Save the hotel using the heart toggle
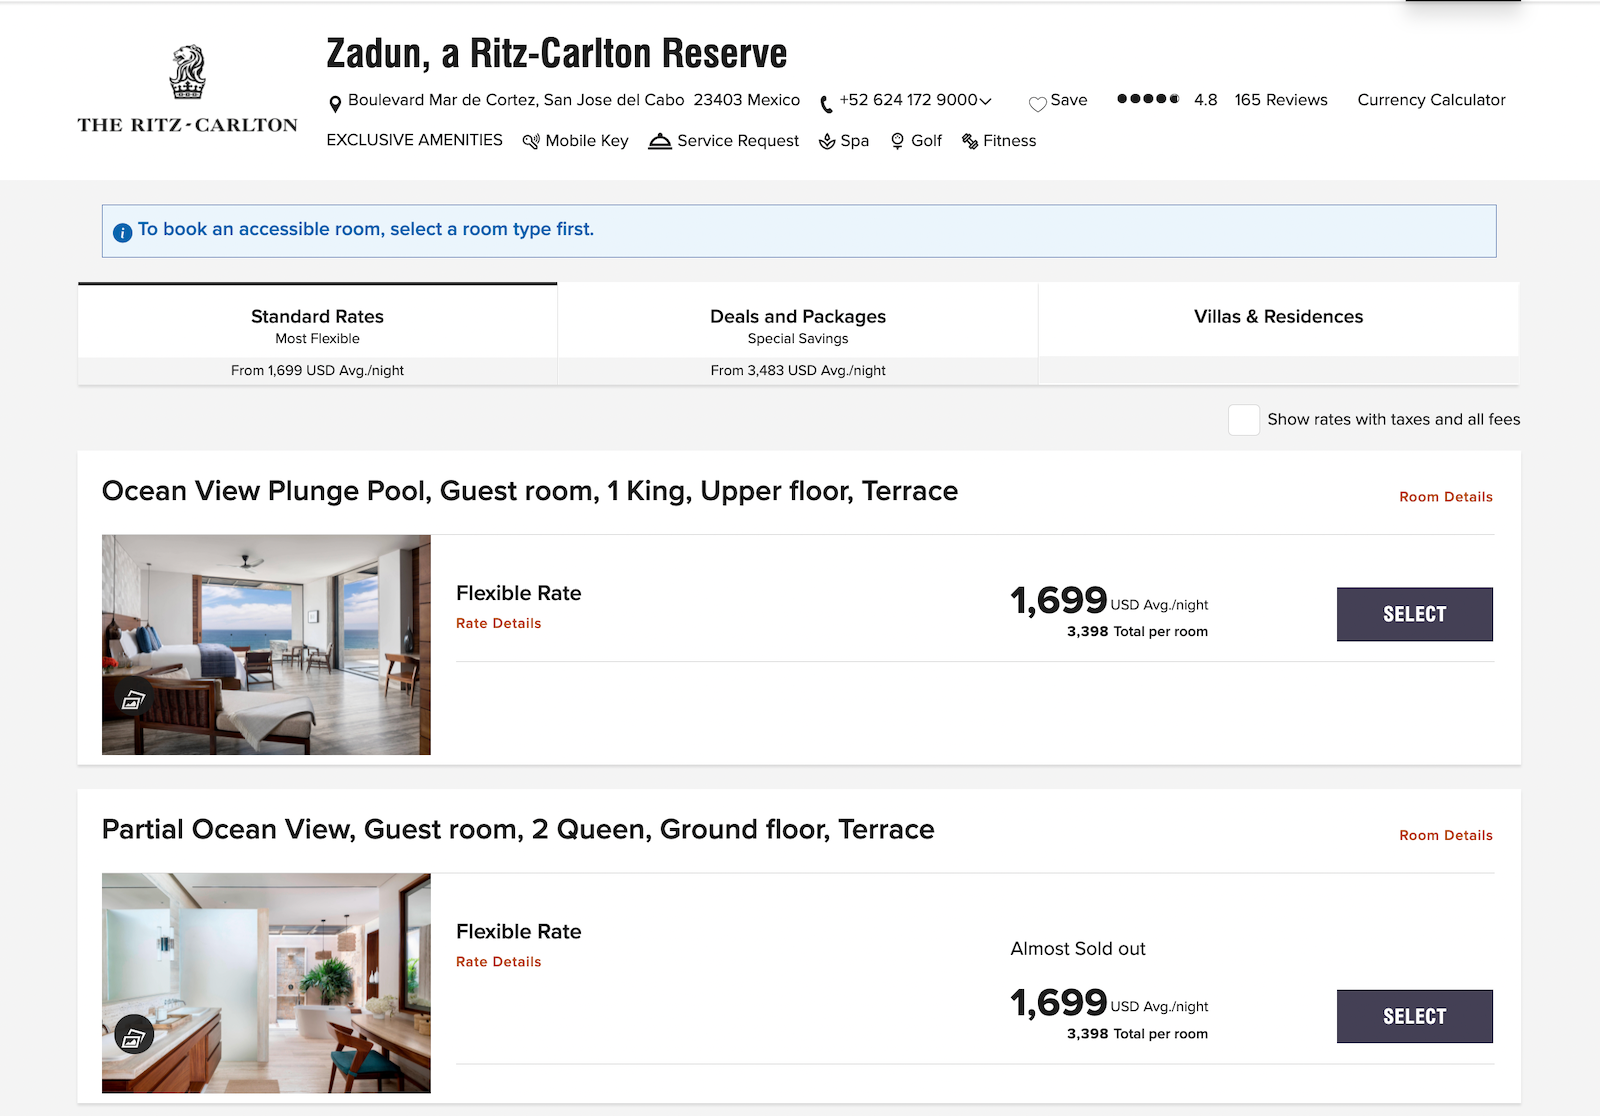The height and width of the screenshot is (1116, 1600). 1037,101
